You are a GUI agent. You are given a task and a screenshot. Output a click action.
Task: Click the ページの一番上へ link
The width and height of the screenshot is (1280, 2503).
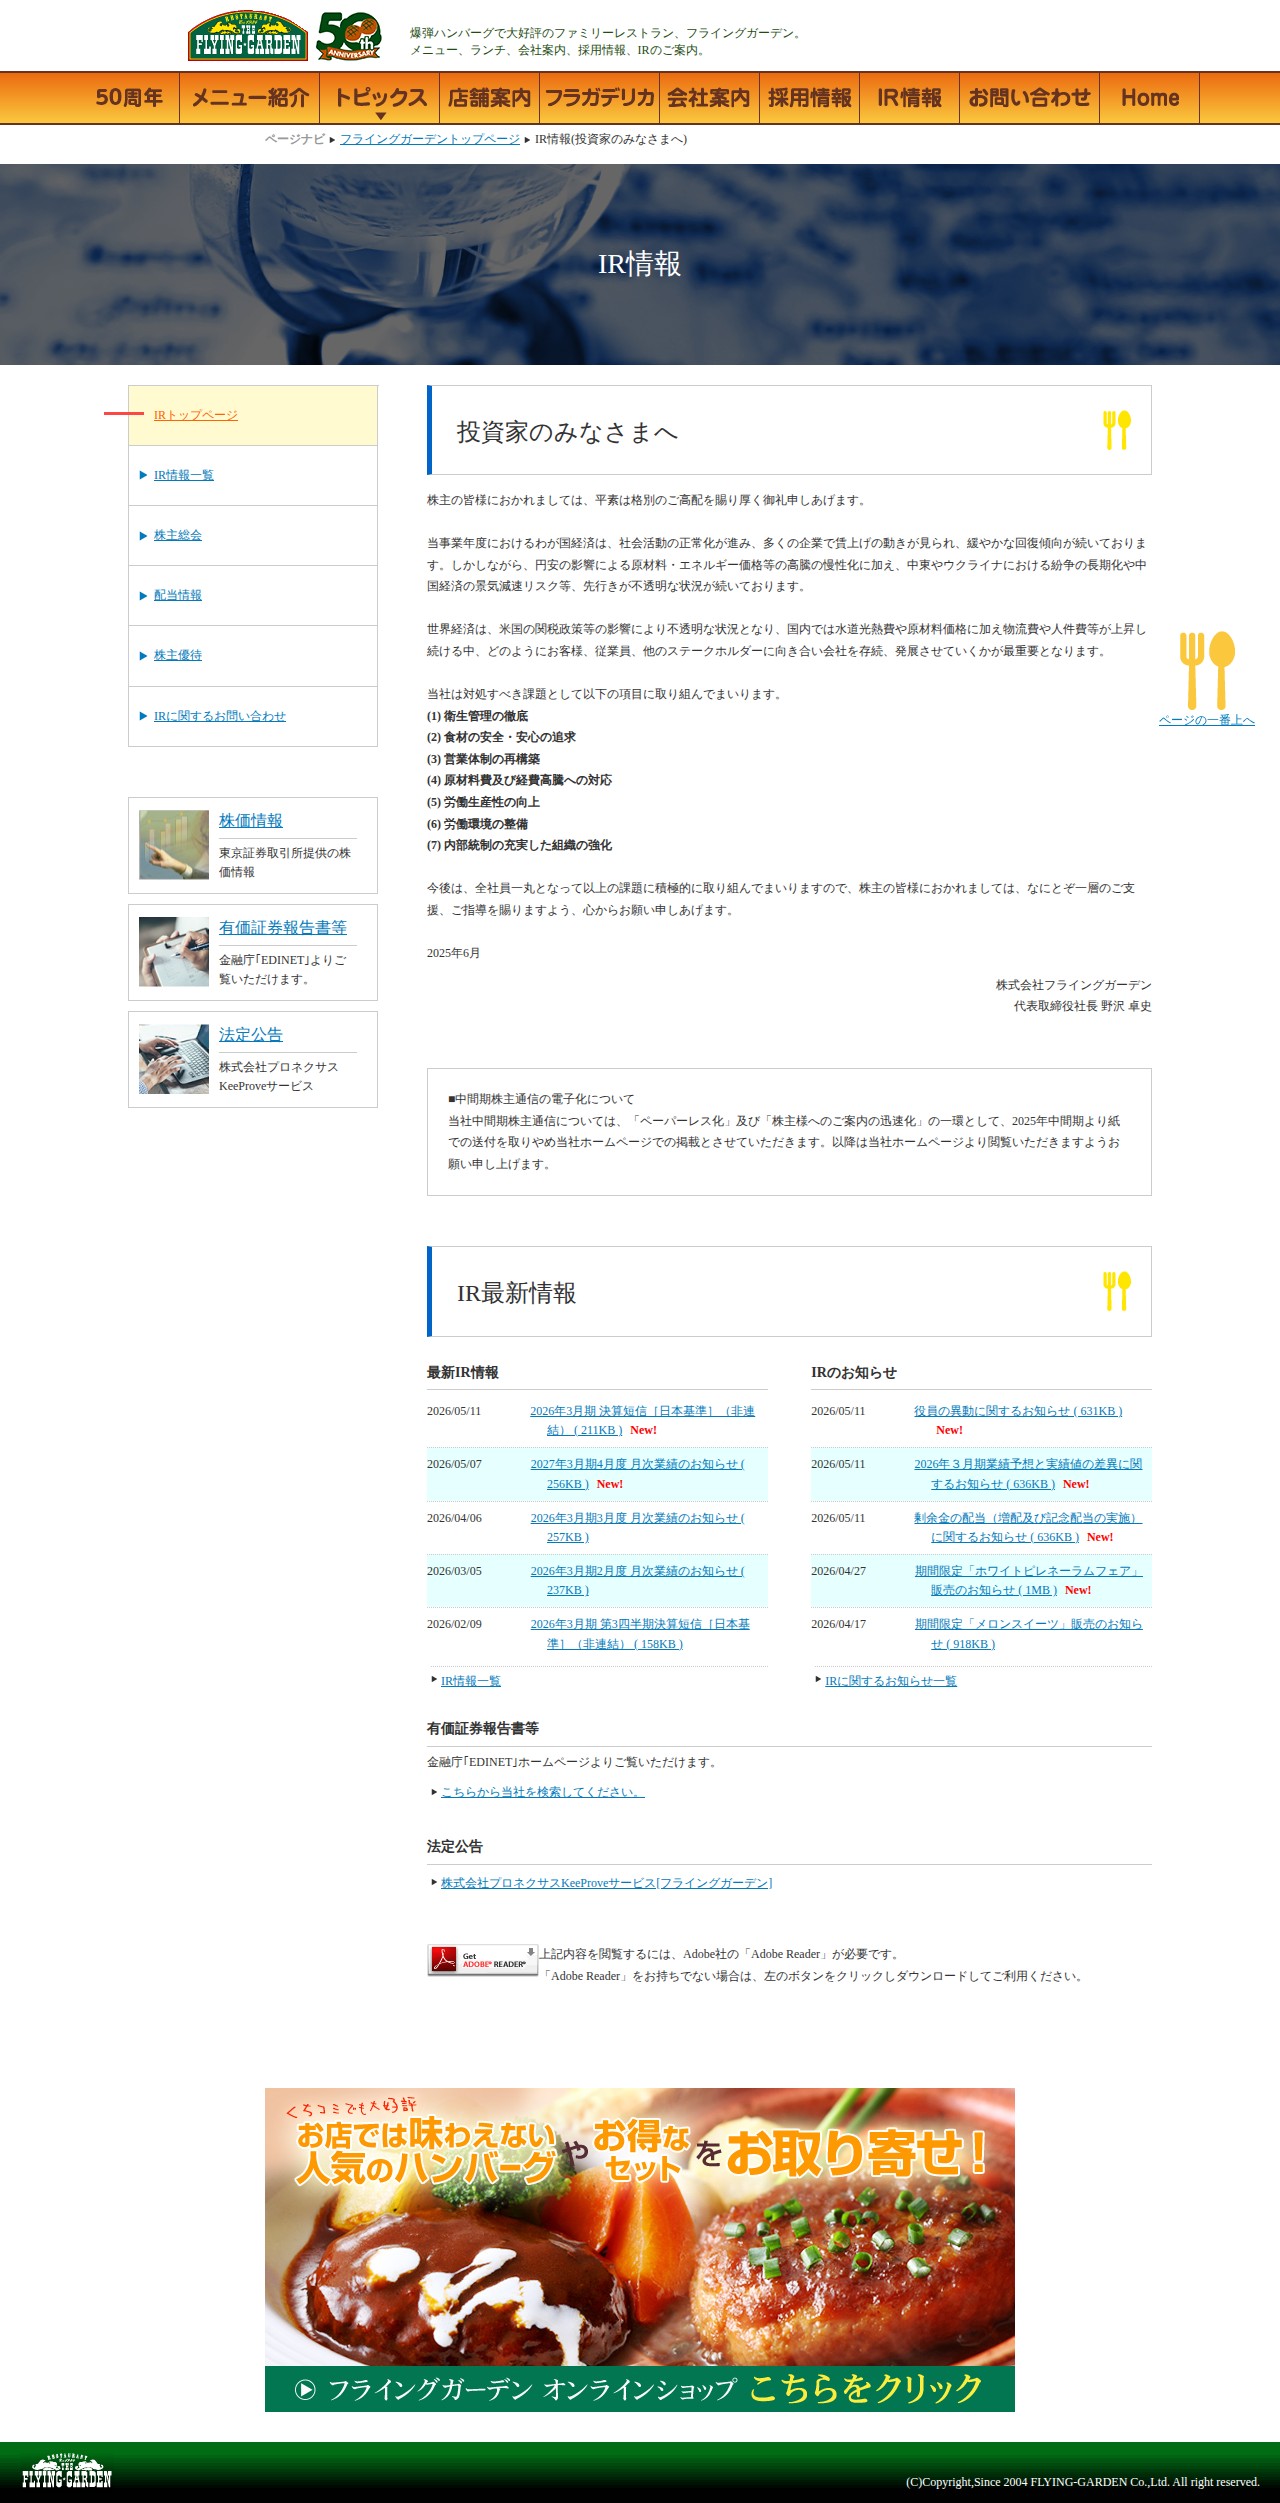pyautogui.click(x=1207, y=720)
